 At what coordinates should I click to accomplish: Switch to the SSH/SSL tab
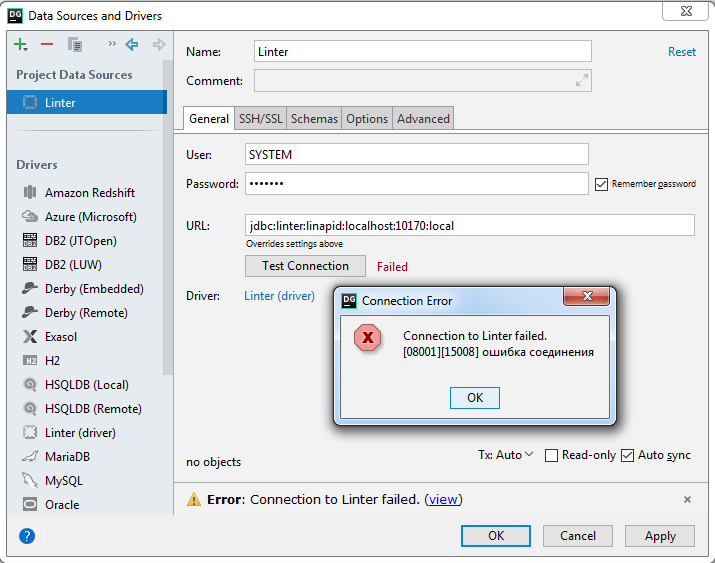[x=260, y=119]
